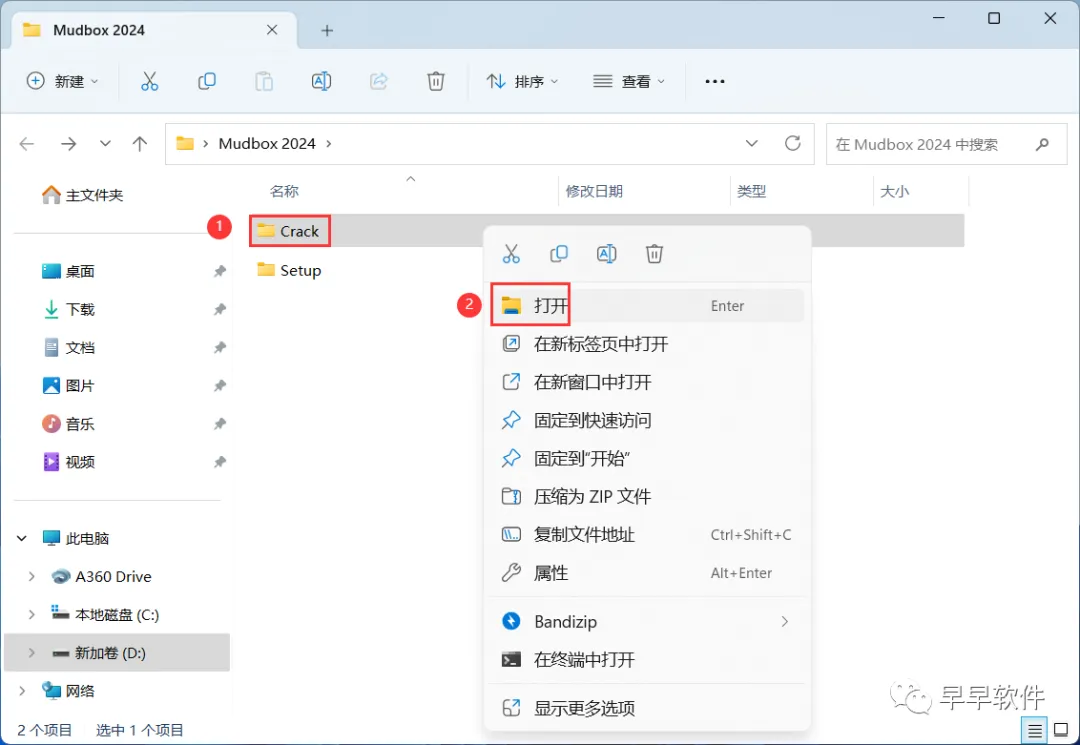Expand the address bar history dropdown
Viewport: 1080px width, 745px height.
coord(751,143)
